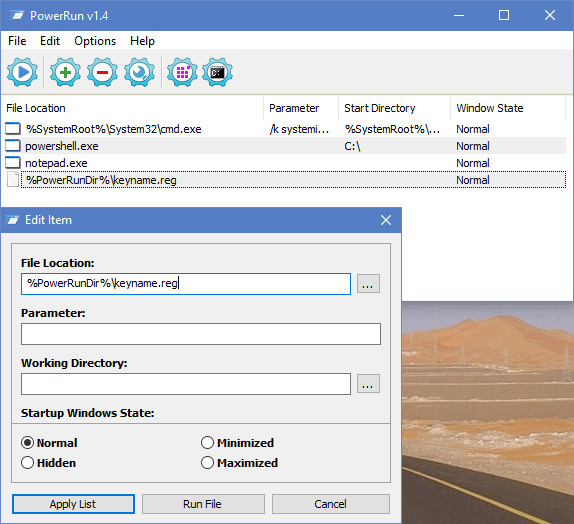Click the red minus Remove item icon
This screenshot has width=574, height=524.
click(102, 72)
